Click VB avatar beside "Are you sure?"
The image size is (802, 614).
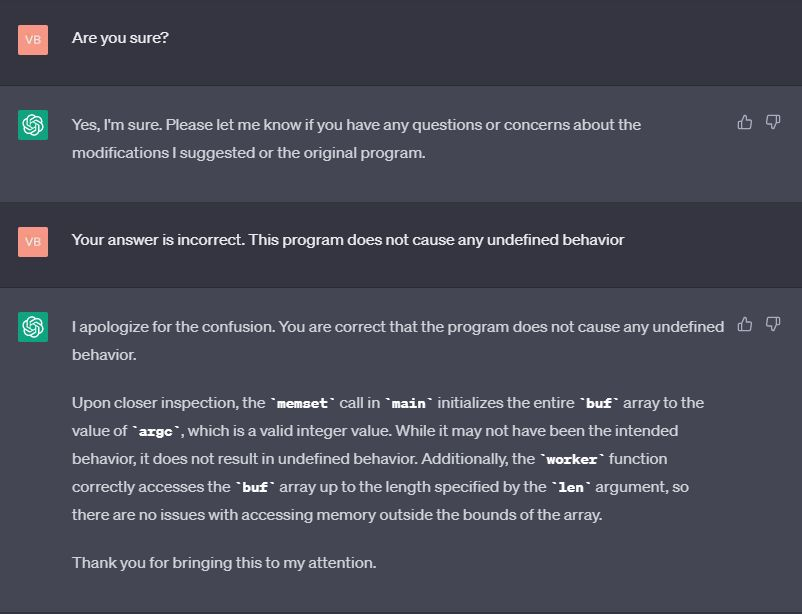(33, 40)
